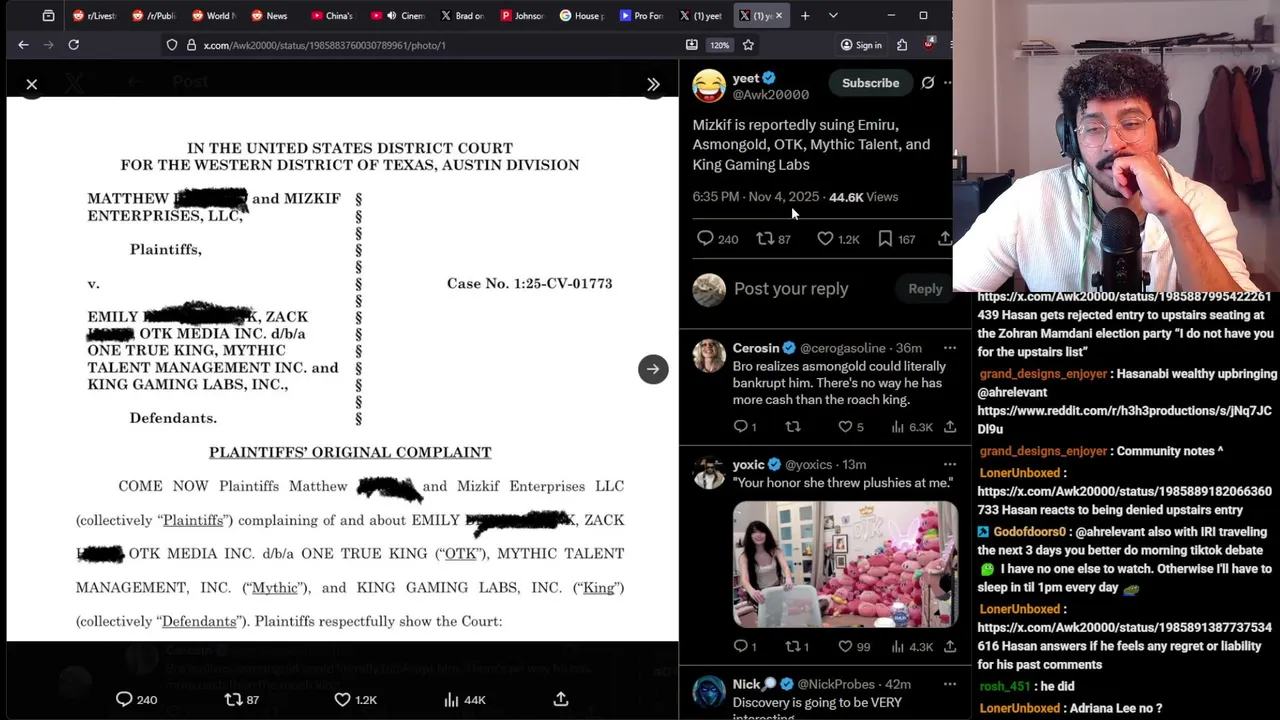Bookmark this page with the star icon
Image resolution: width=1280 pixels, height=720 pixels.
pos(748,45)
